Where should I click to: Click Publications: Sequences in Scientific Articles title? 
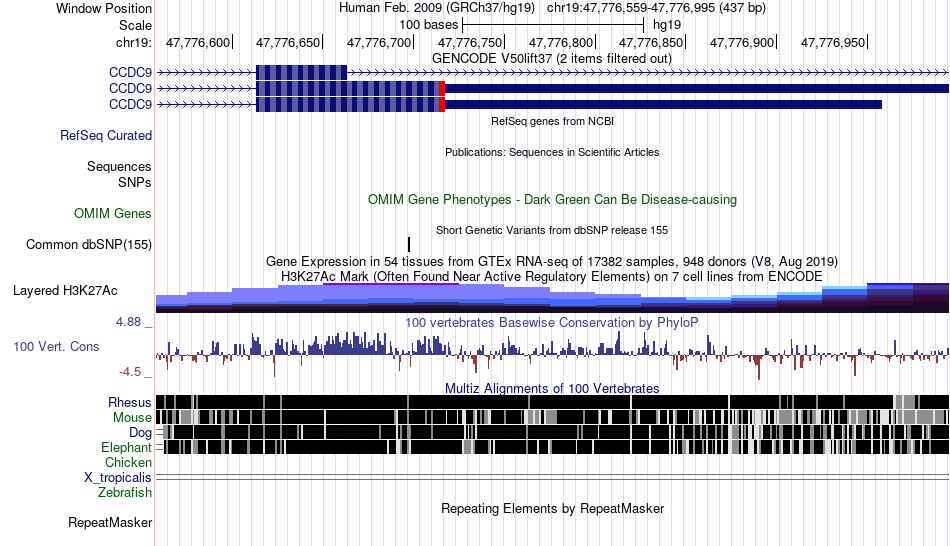(552, 152)
